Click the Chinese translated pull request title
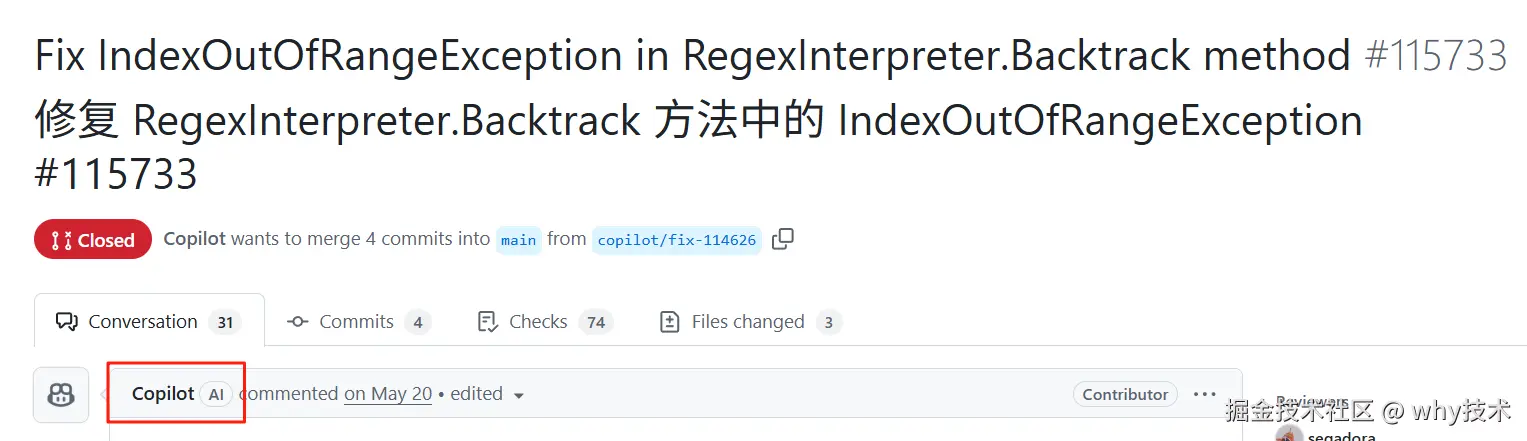This screenshot has height=441, width=1527. [x=698, y=122]
